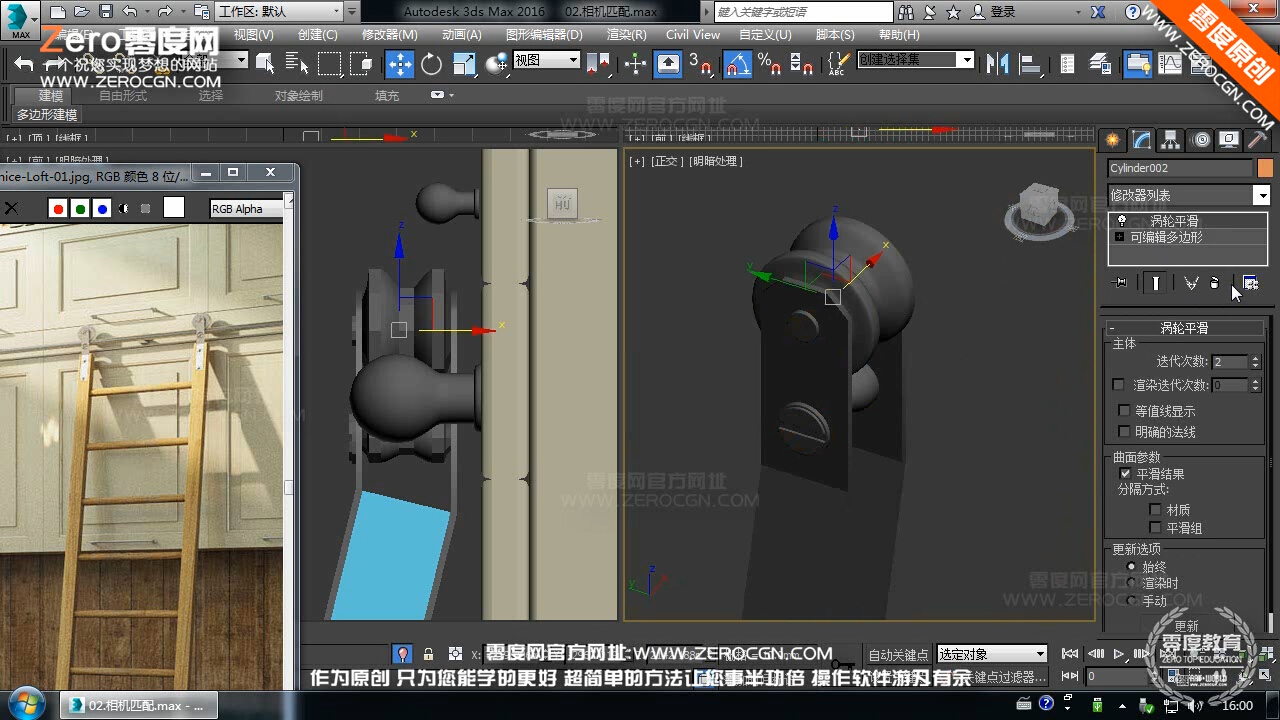Open the 图形编辑器(D) menu
Screen dimensions: 1280x720
click(x=544, y=34)
